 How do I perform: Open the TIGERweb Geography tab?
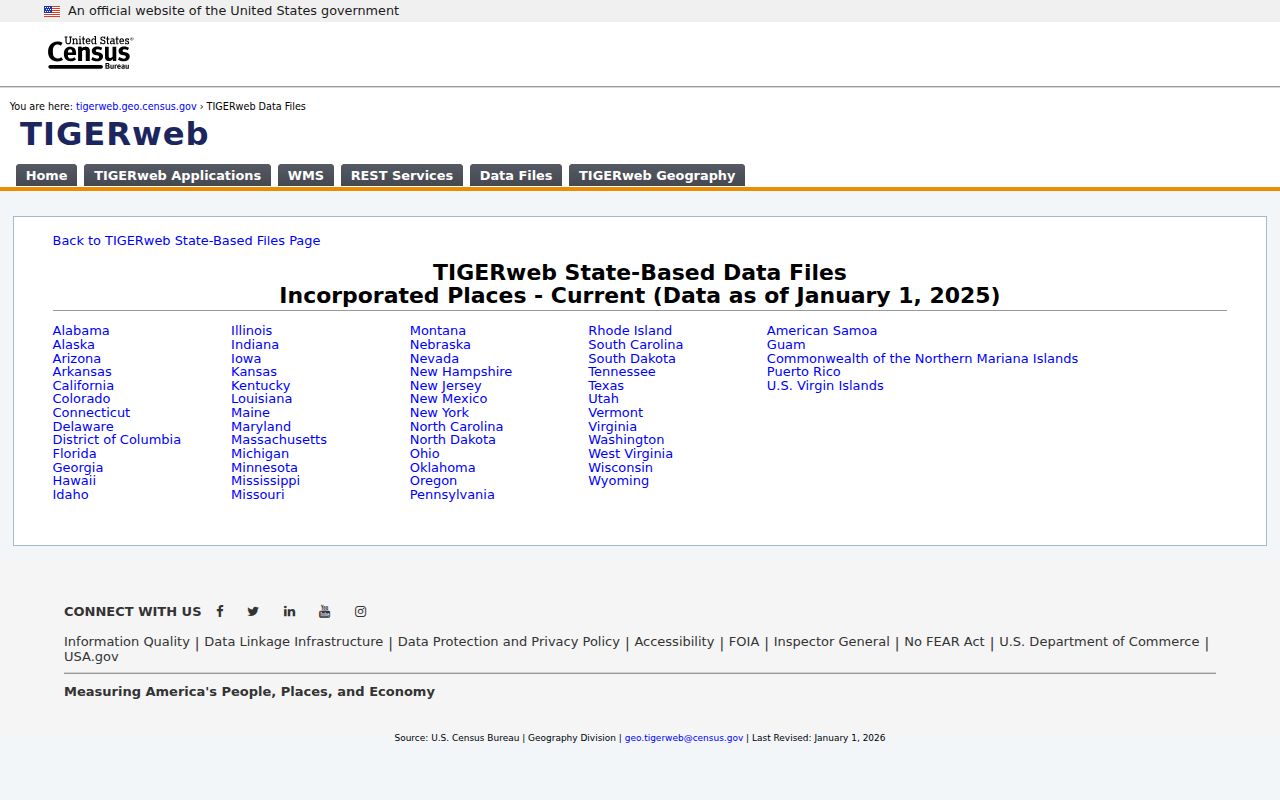(657, 175)
